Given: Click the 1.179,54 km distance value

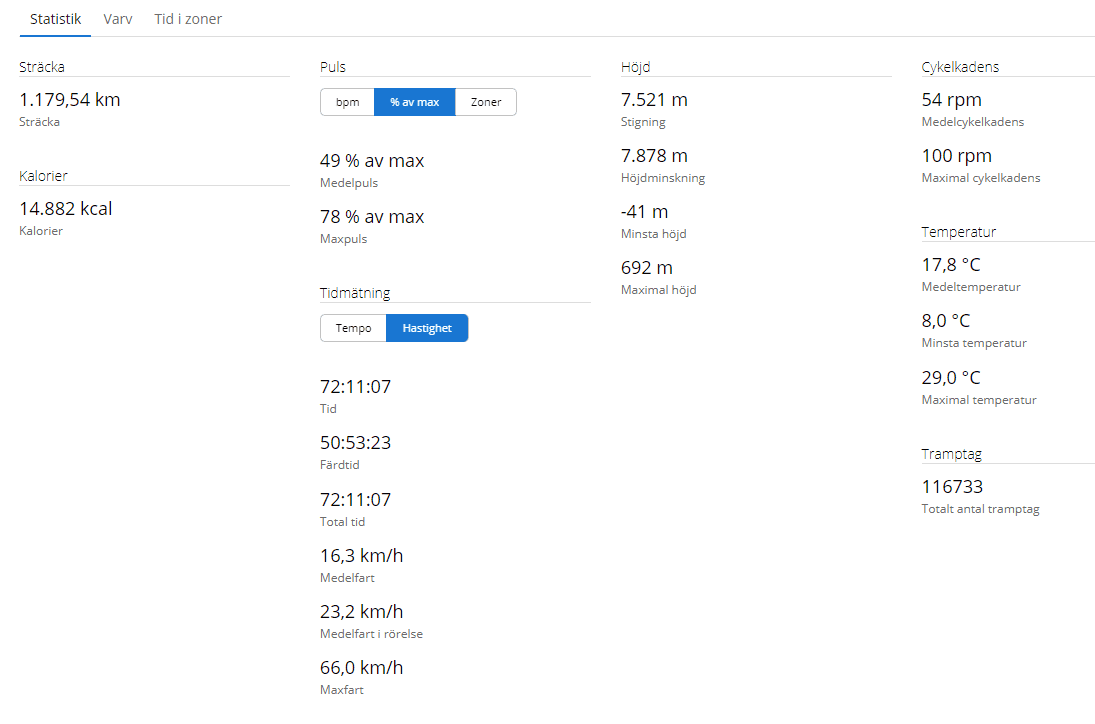Looking at the screenshot, I should 70,100.
